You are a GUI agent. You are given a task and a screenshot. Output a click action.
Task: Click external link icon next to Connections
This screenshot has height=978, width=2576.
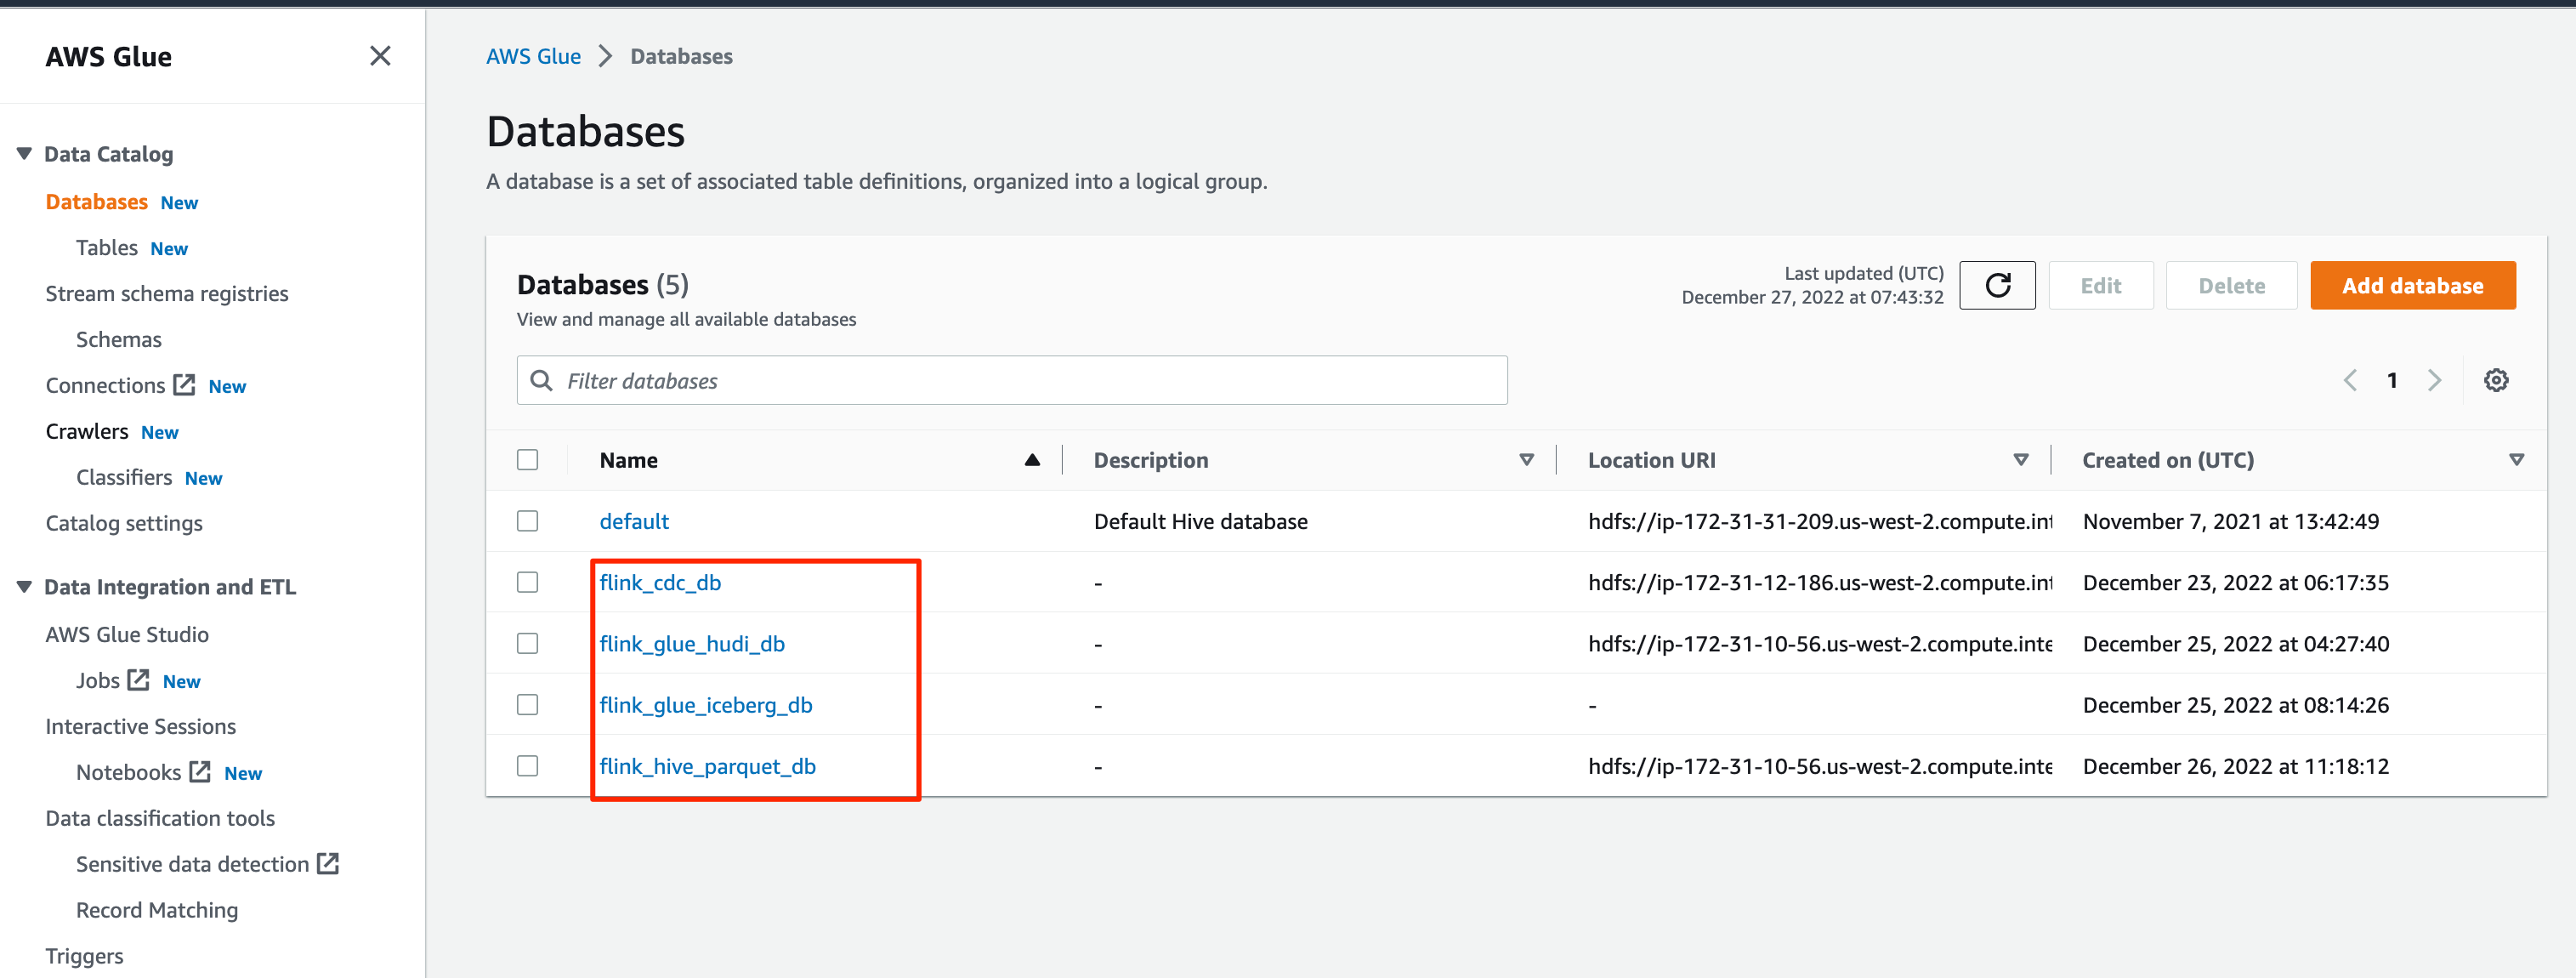pyautogui.click(x=184, y=385)
